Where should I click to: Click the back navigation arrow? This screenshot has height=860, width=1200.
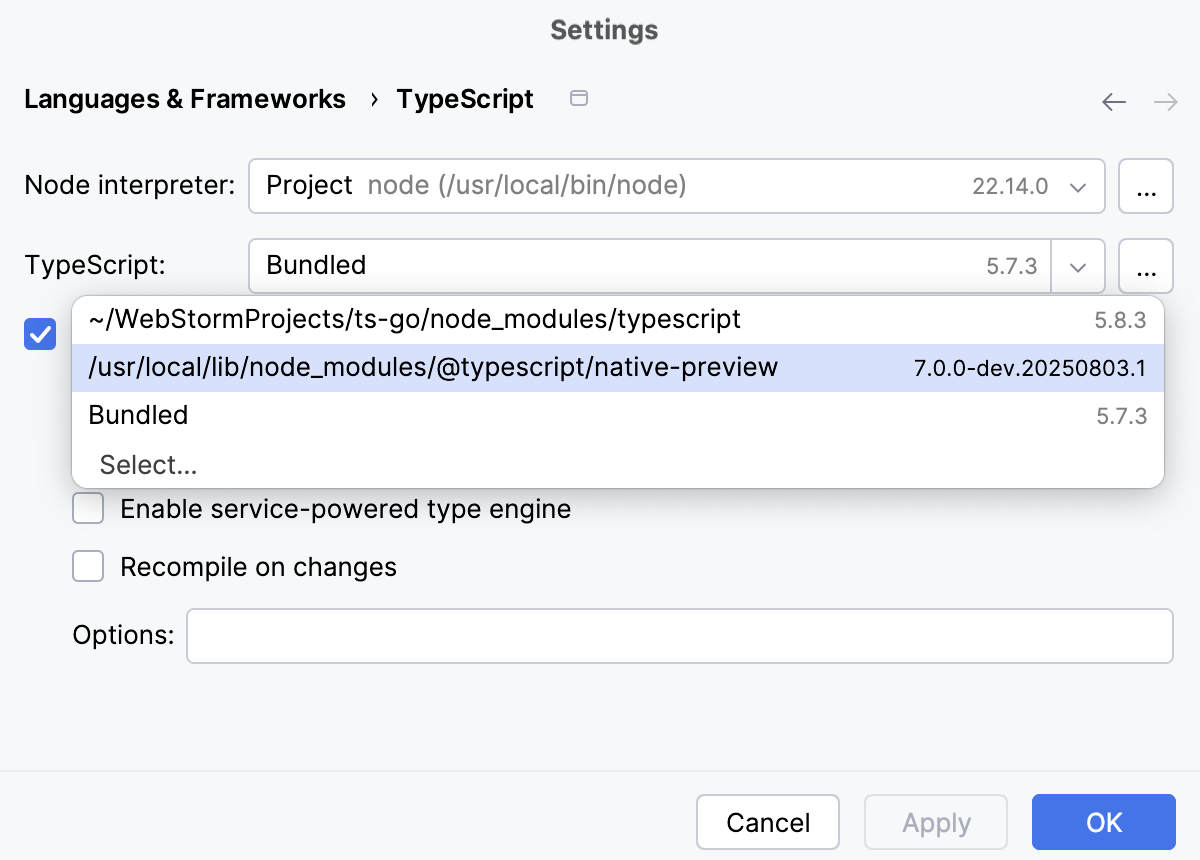[x=1113, y=101]
